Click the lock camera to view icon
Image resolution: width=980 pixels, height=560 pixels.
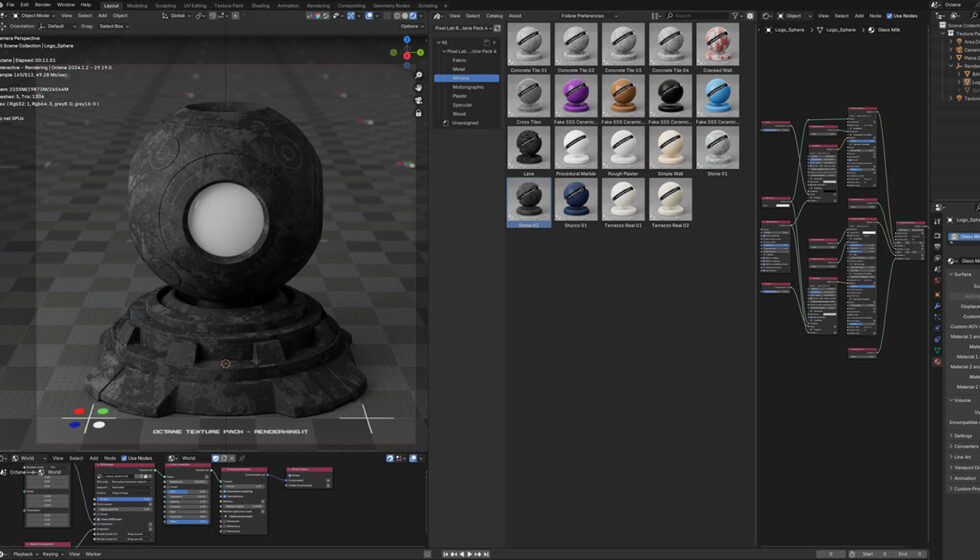(x=419, y=115)
